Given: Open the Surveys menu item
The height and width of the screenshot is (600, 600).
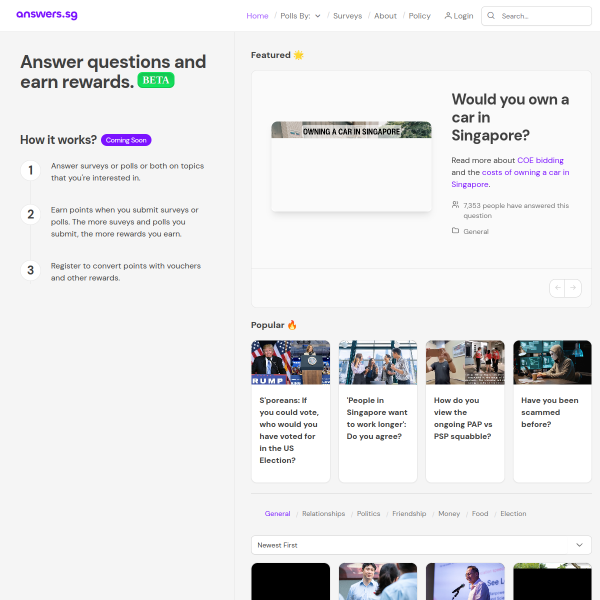Looking at the screenshot, I should pyautogui.click(x=347, y=16).
